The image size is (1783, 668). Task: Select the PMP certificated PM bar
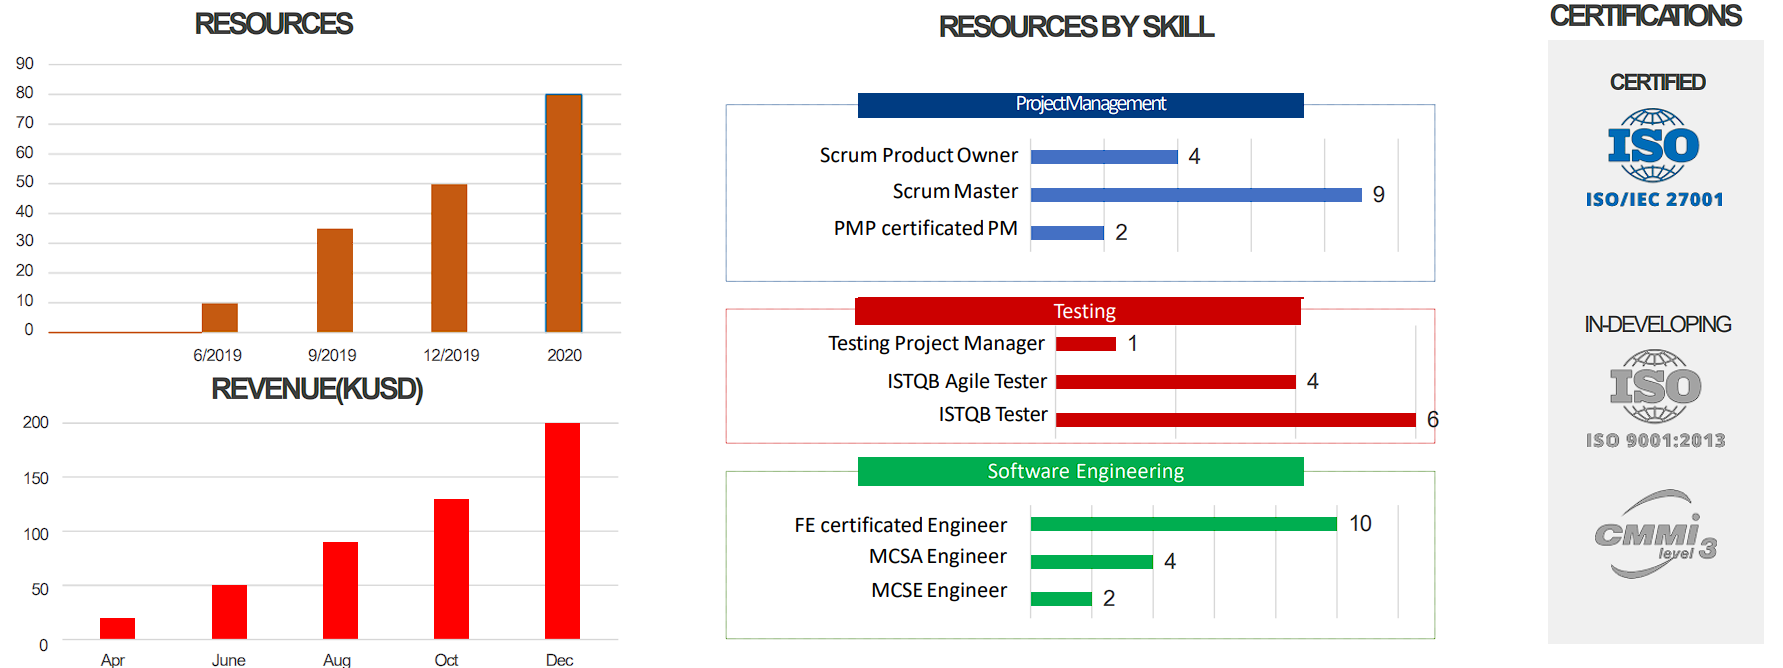pos(1067,233)
